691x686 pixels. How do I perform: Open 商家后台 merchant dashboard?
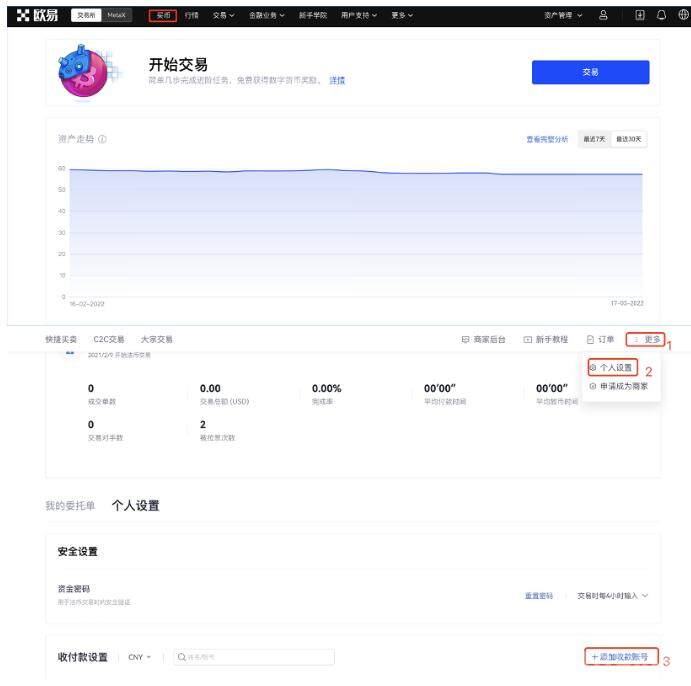[483, 340]
